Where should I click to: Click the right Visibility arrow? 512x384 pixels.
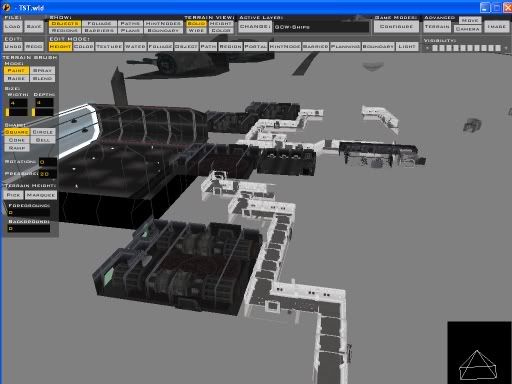point(506,48)
